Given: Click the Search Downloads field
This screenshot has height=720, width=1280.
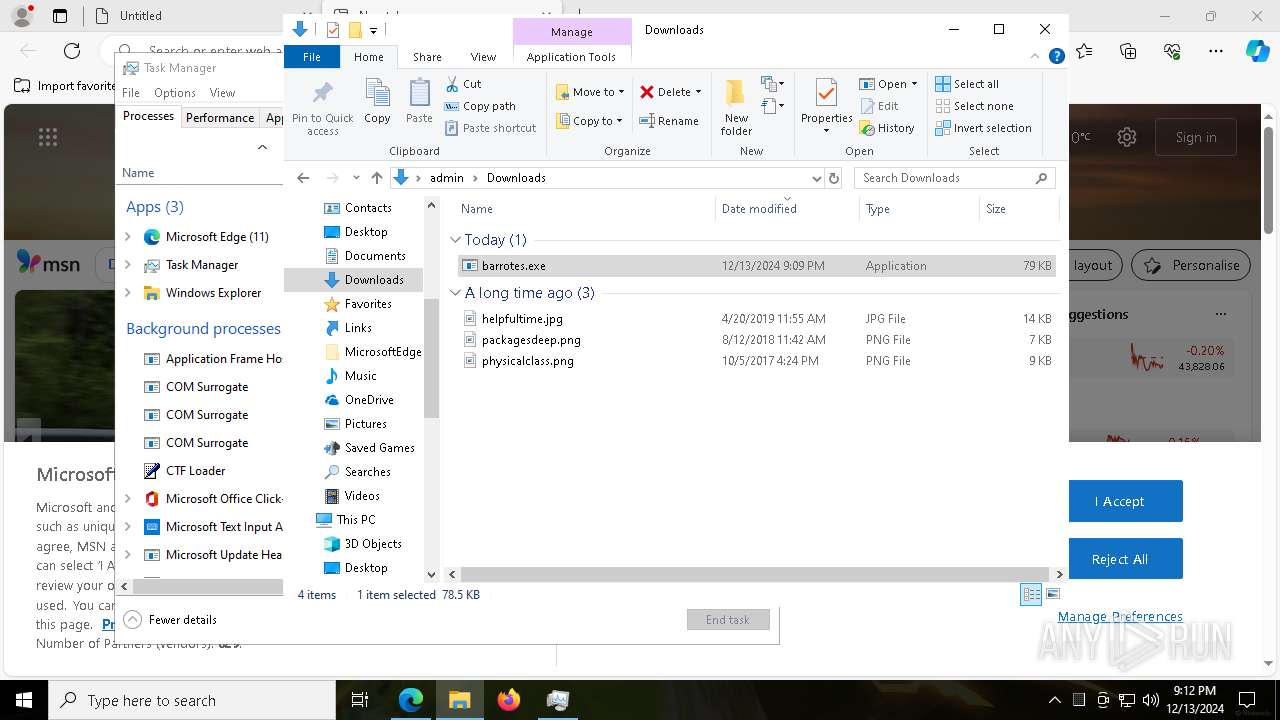Looking at the screenshot, I should (955, 178).
